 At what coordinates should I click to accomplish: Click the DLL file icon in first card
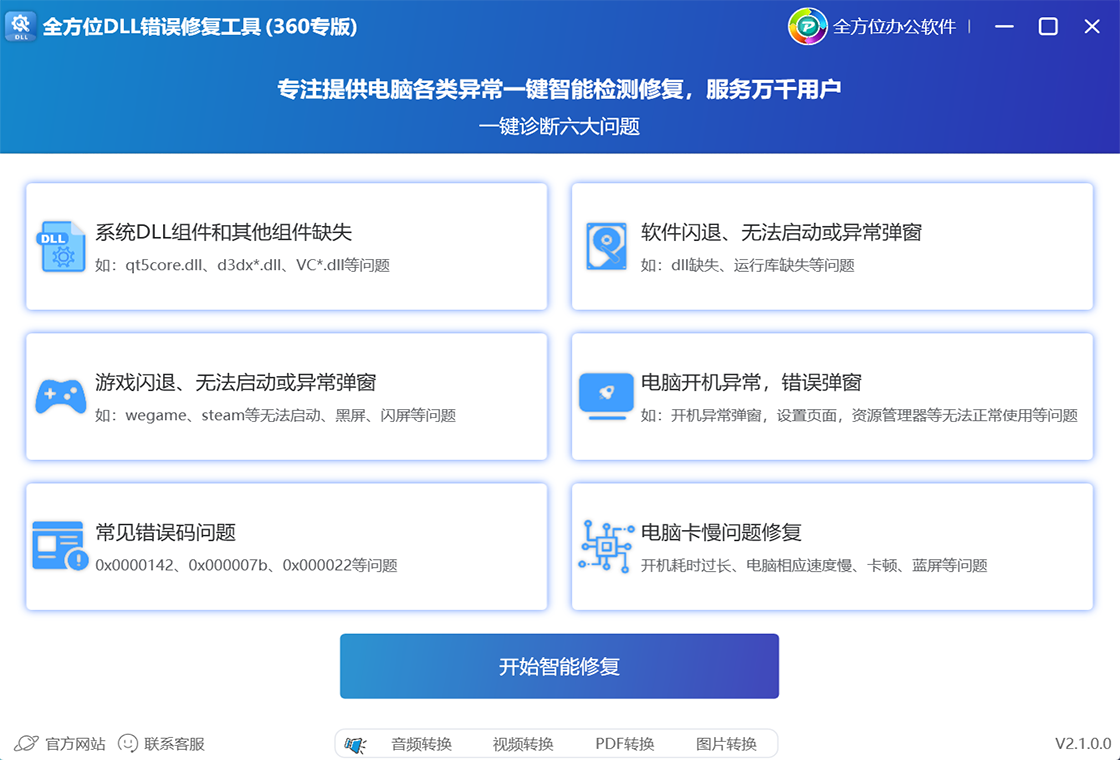61,246
